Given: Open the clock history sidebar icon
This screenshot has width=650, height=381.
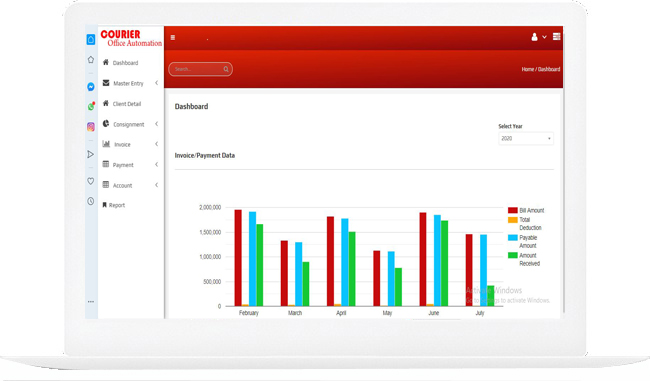Looking at the screenshot, I should pyautogui.click(x=91, y=201).
